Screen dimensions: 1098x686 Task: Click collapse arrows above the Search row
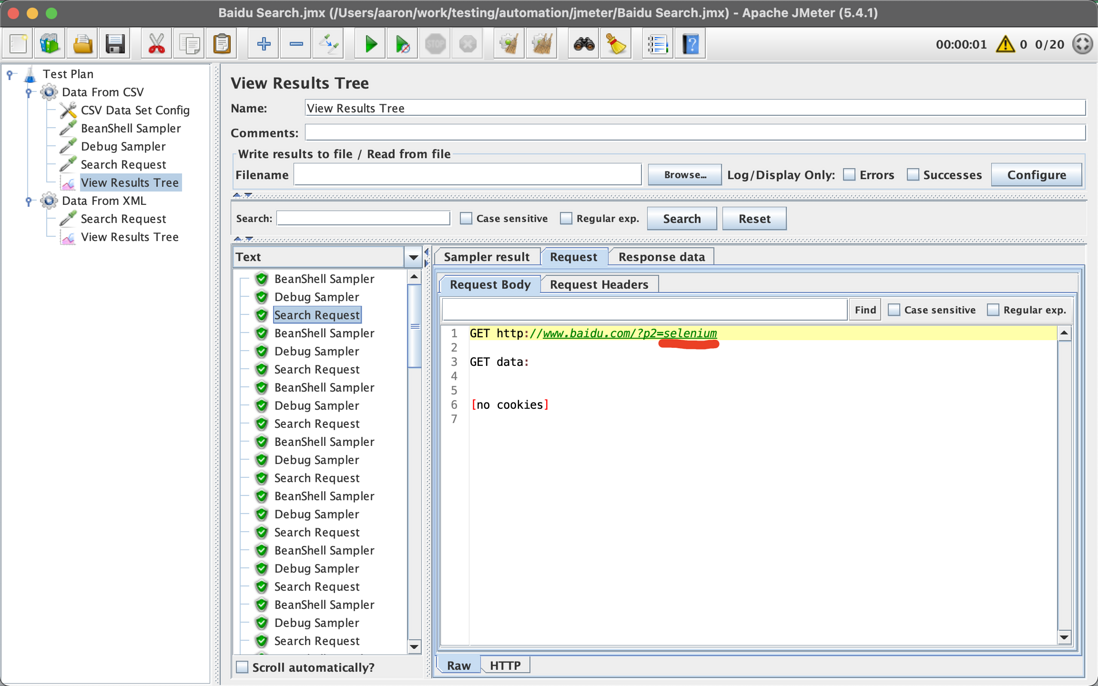(242, 195)
